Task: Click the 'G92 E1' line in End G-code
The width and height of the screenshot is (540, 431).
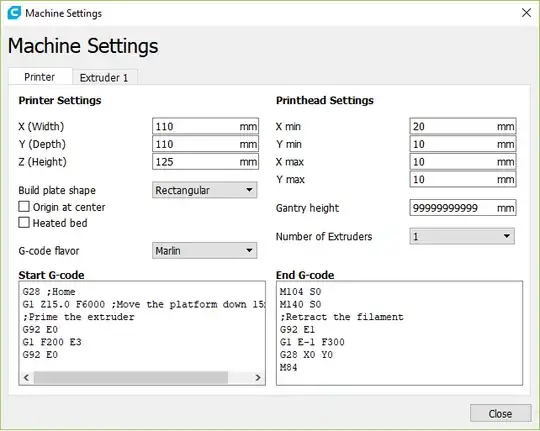Action: coord(297,330)
